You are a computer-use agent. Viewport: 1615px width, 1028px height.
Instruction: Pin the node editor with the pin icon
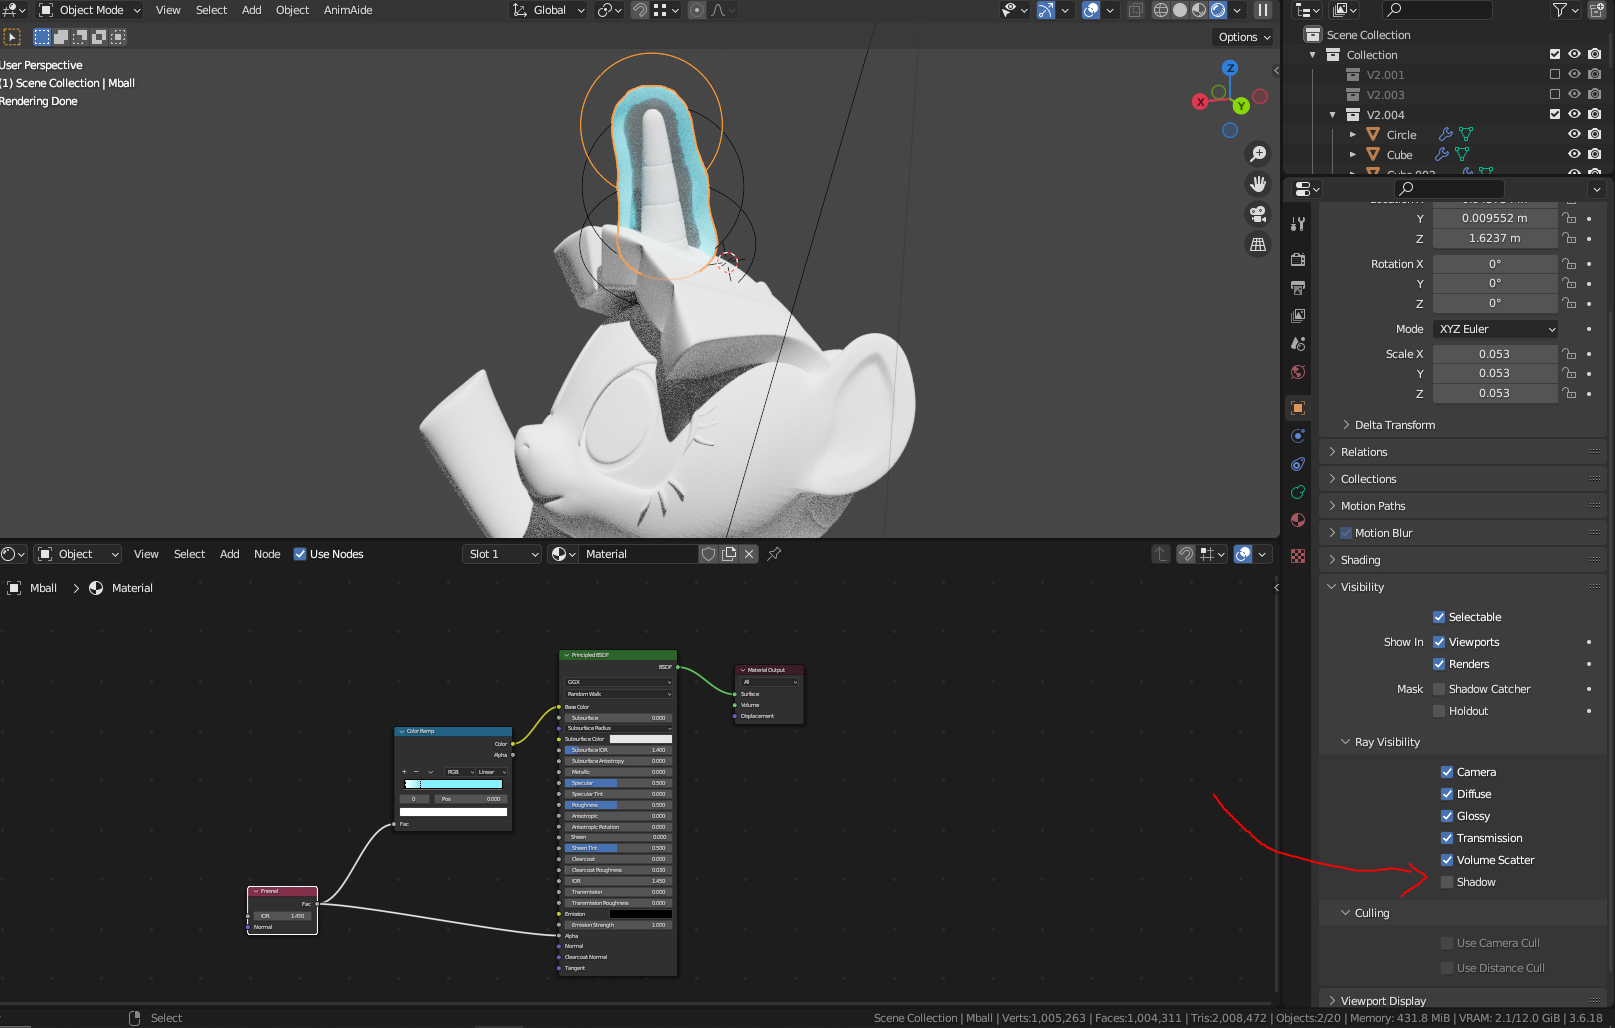(x=774, y=554)
